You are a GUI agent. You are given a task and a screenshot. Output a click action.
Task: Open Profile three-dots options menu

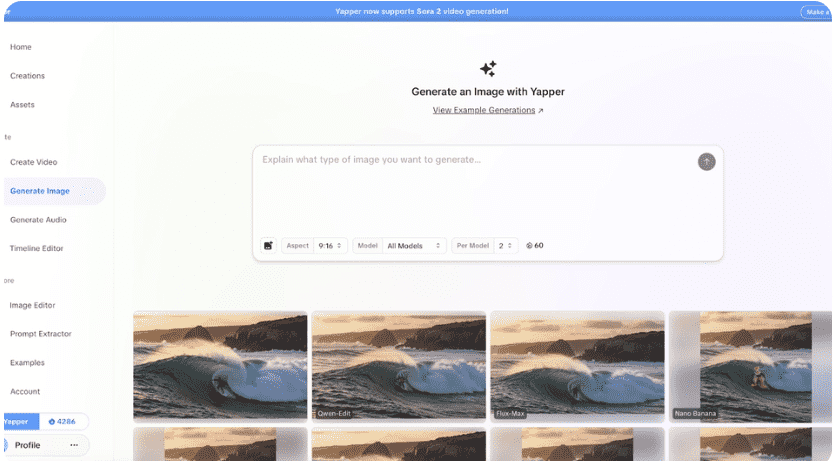coord(74,445)
